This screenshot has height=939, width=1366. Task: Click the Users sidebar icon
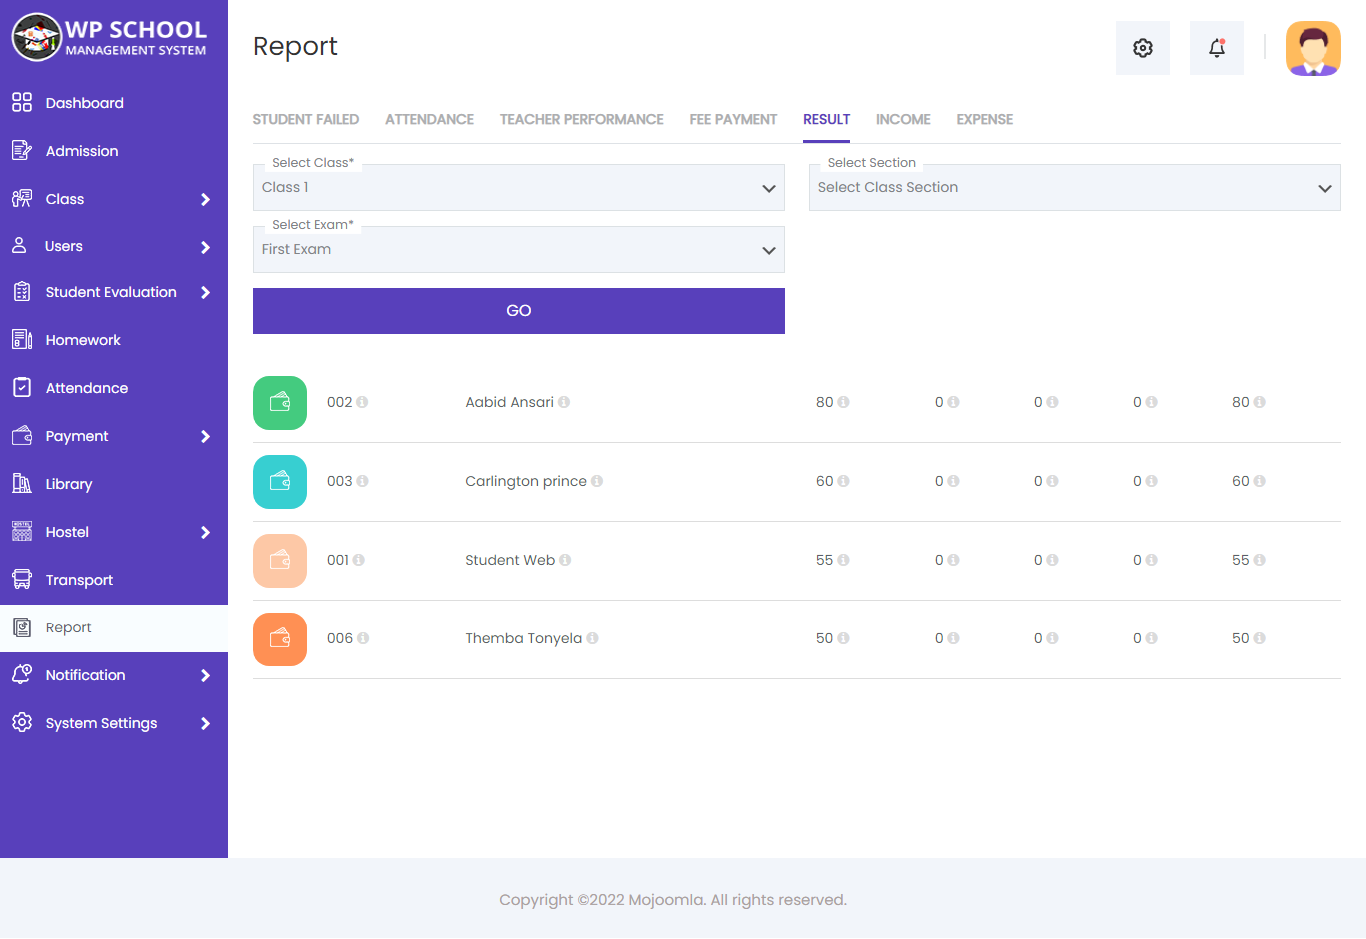[x=19, y=245]
